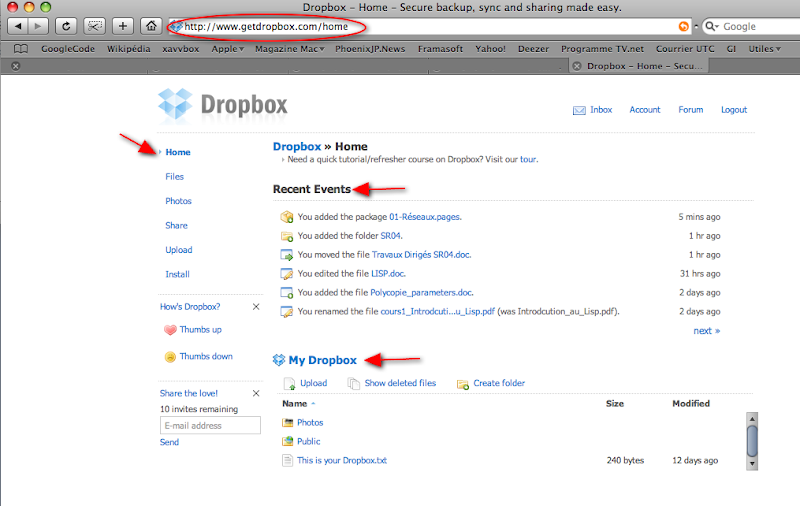Click the renamed file icon for cours1 pdf
Screen dimensions: 800x506
click(x=287, y=312)
